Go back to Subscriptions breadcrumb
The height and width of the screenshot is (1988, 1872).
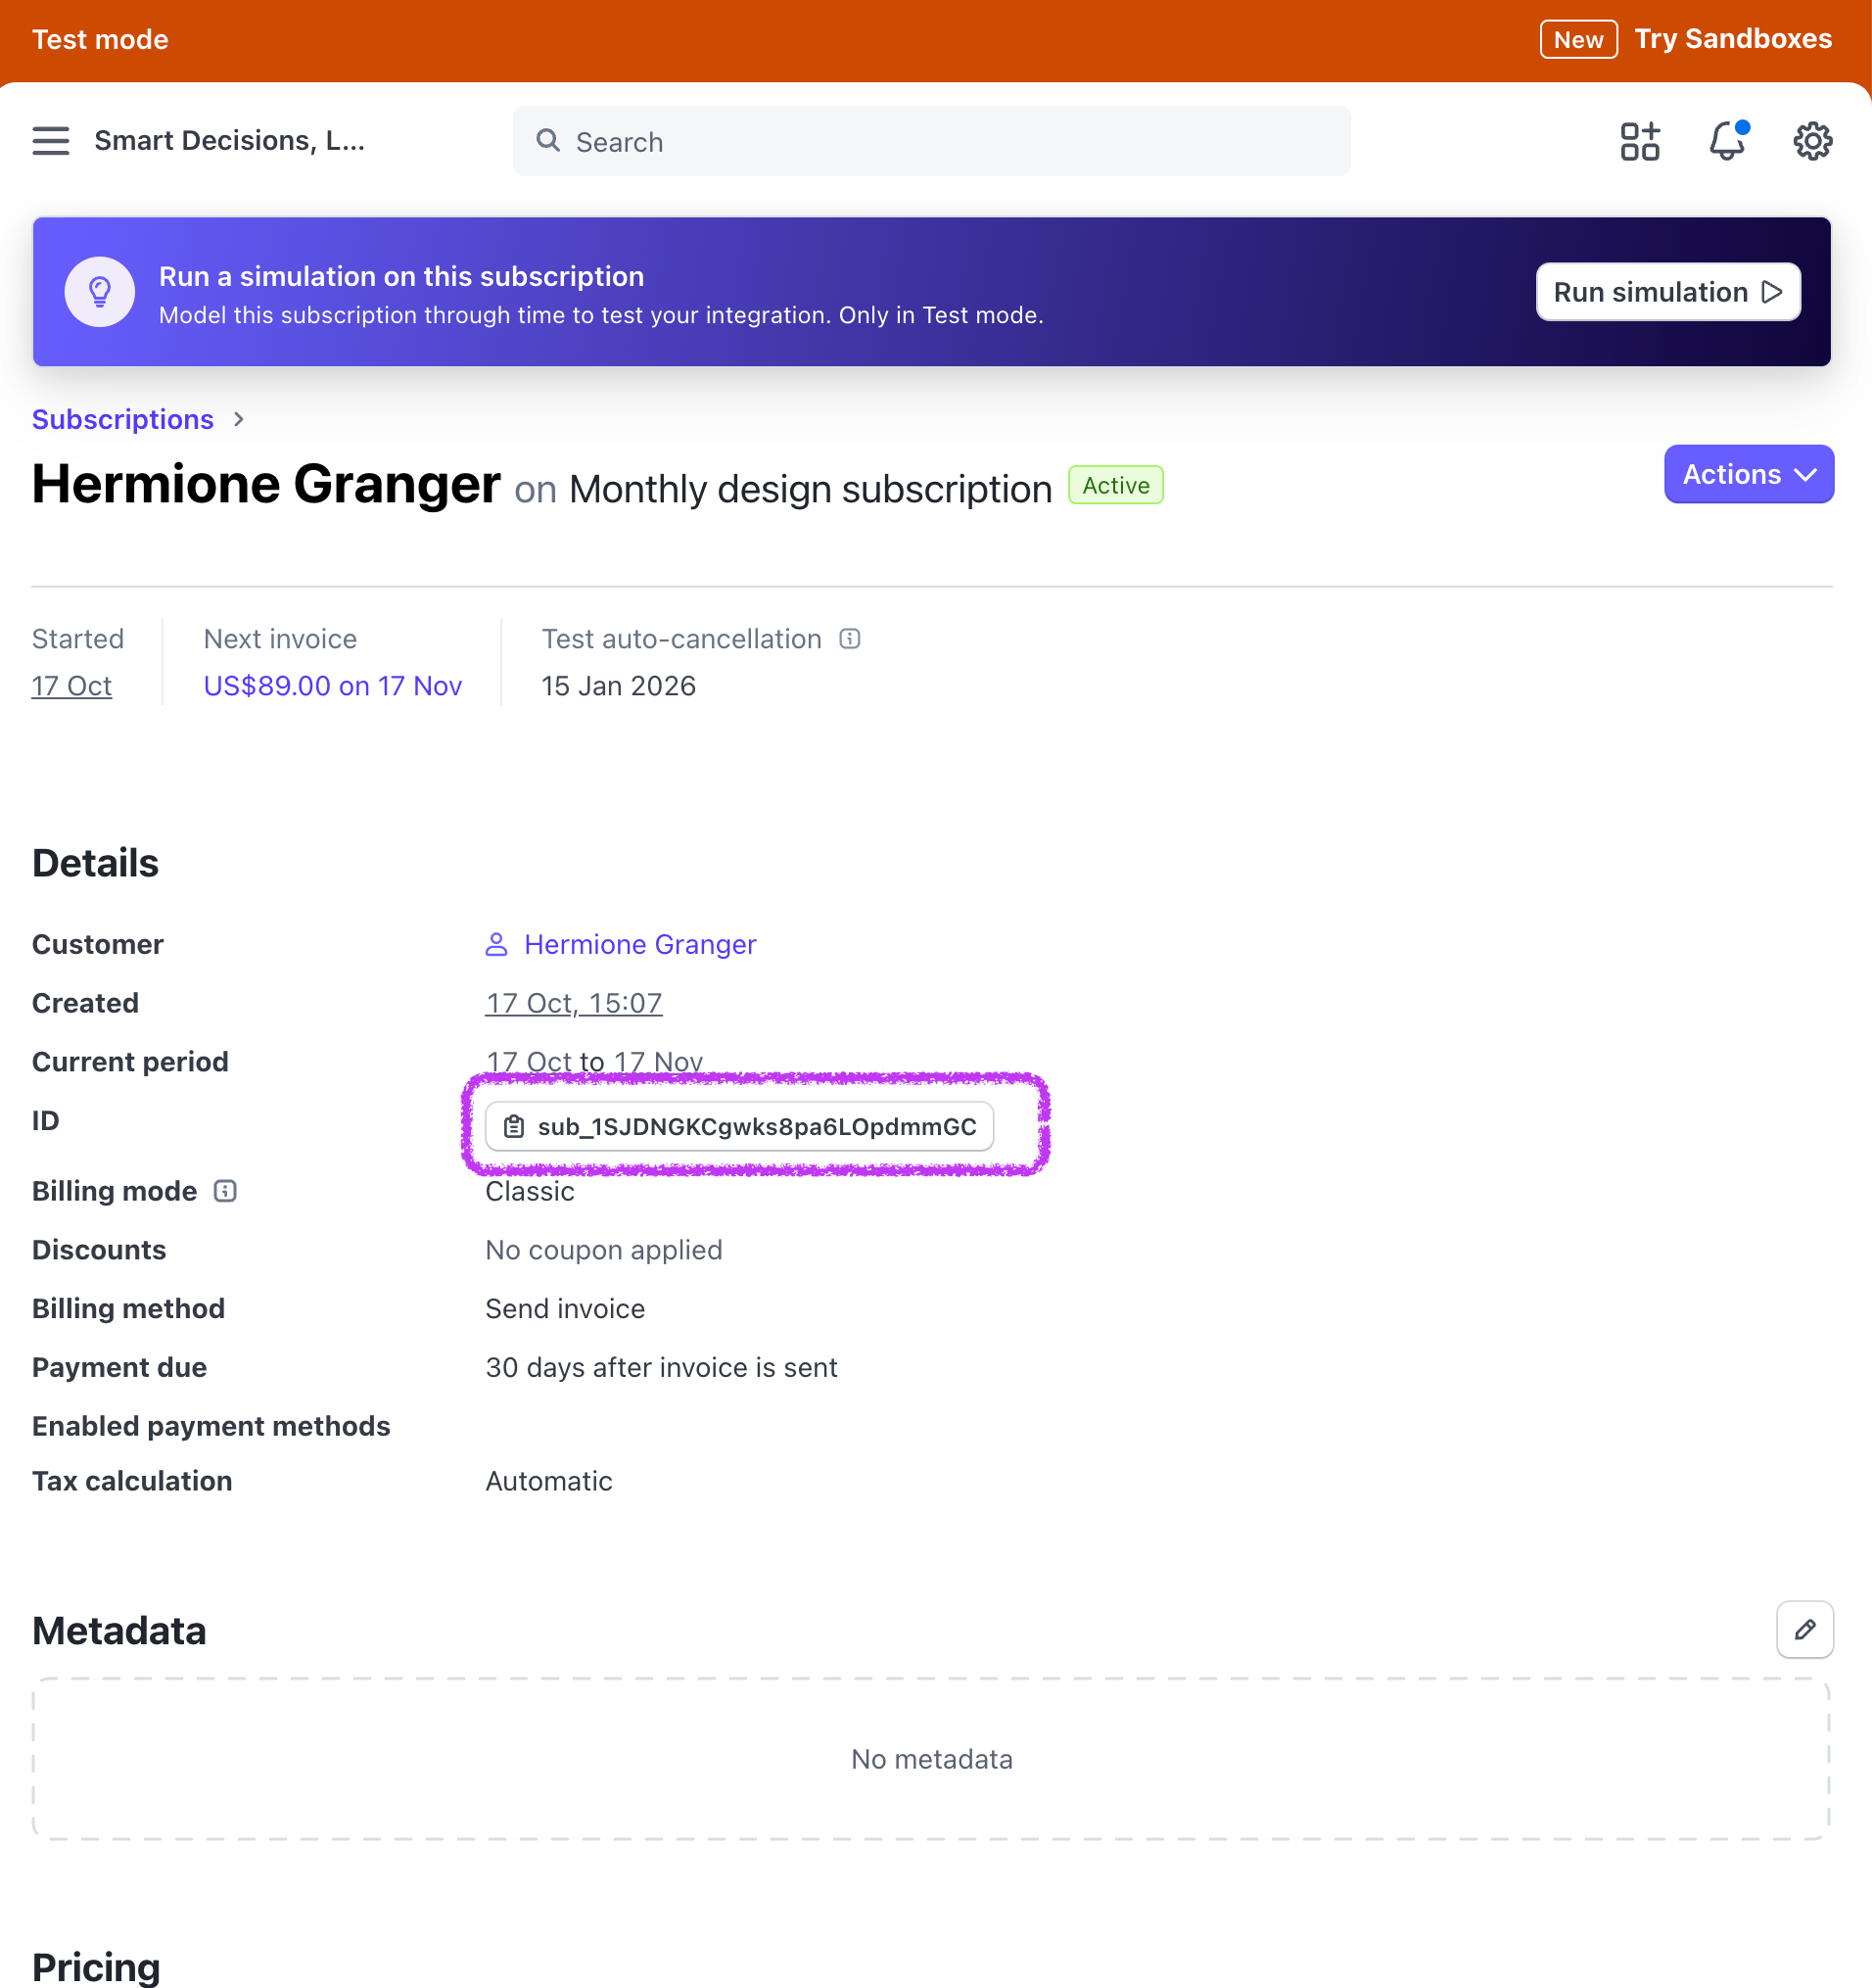[123, 419]
